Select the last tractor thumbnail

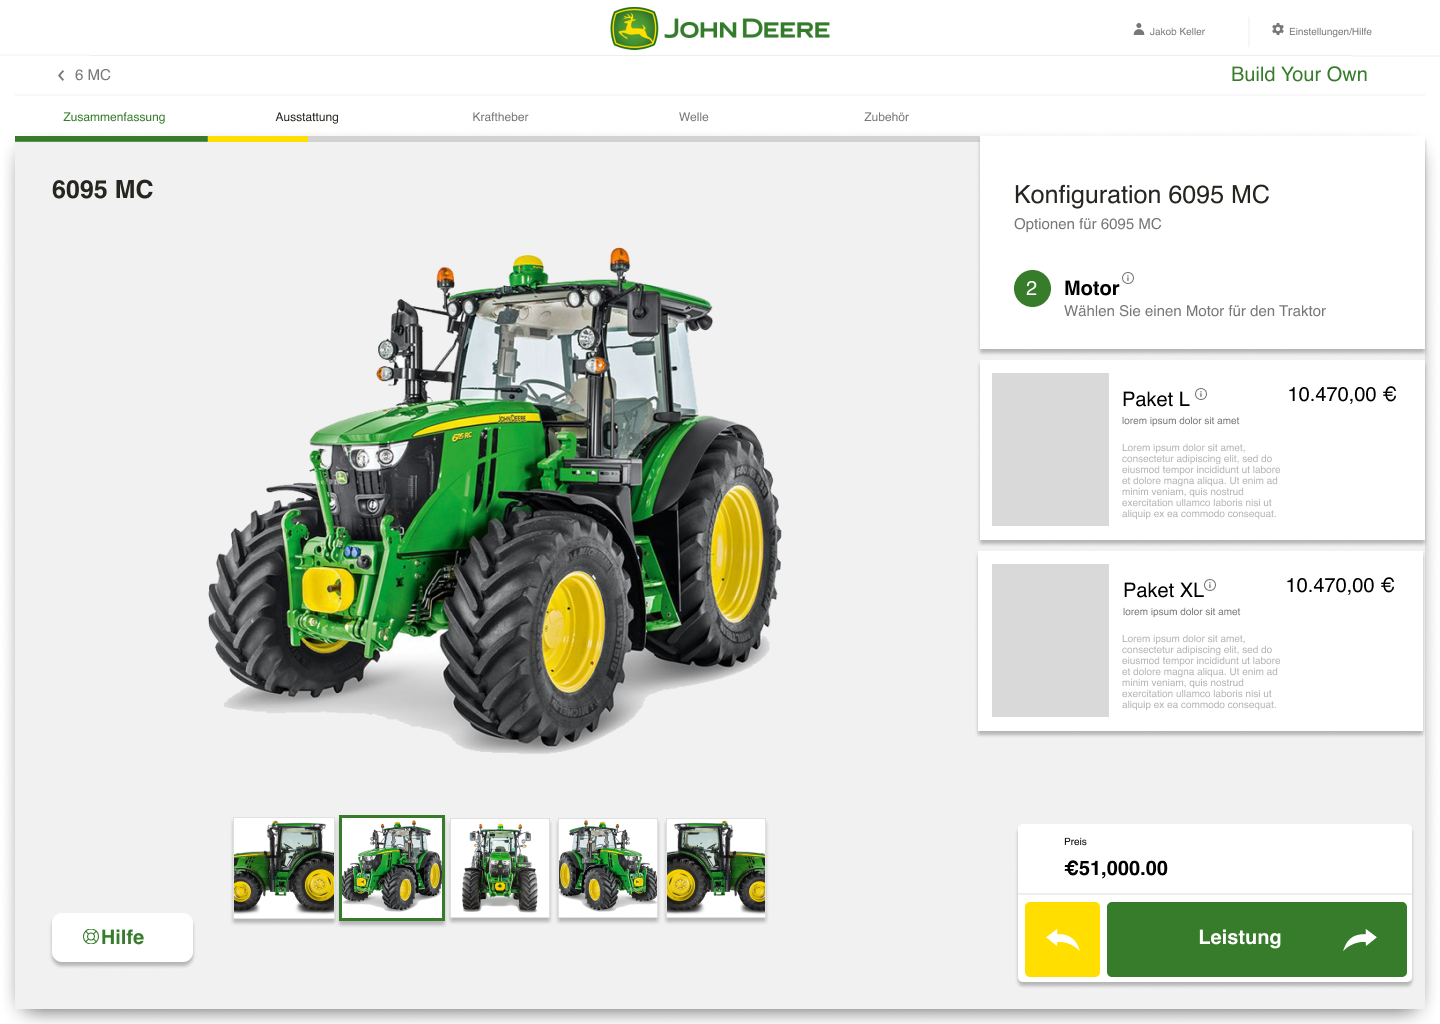click(x=716, y=867)
